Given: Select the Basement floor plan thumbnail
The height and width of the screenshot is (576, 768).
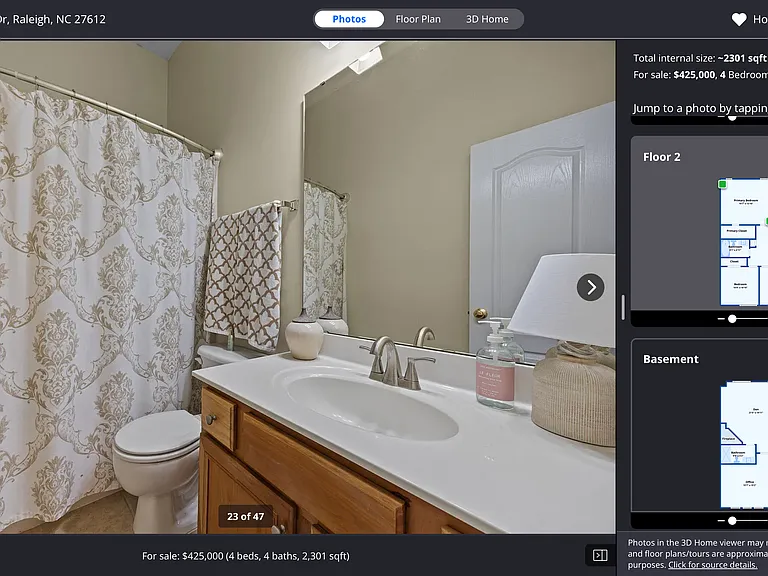Looking at the screenshot, I should coord(744,445).
